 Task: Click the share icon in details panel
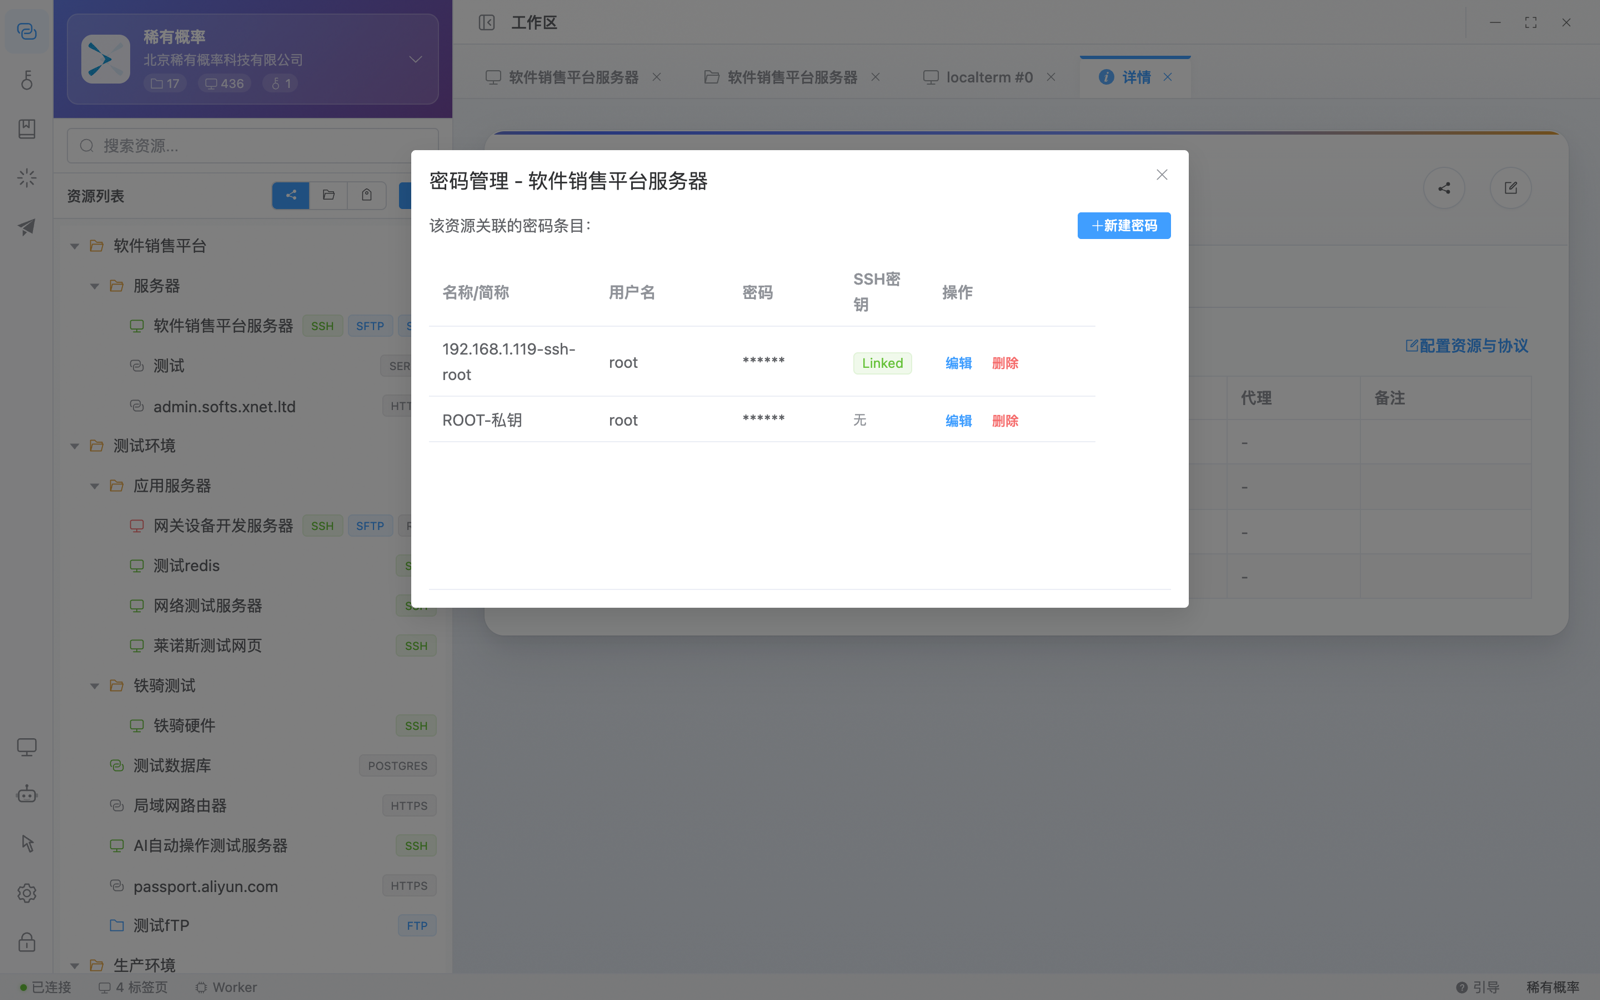click(1444, 188)
